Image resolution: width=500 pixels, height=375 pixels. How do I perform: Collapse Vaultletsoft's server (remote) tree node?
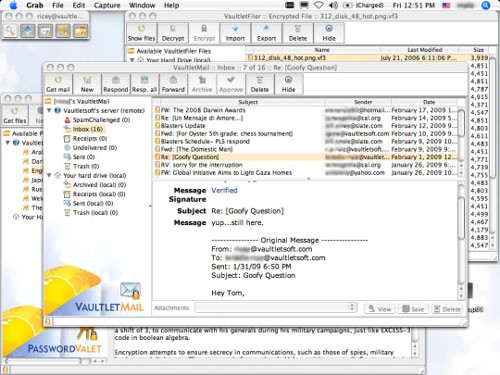[49, 110]
